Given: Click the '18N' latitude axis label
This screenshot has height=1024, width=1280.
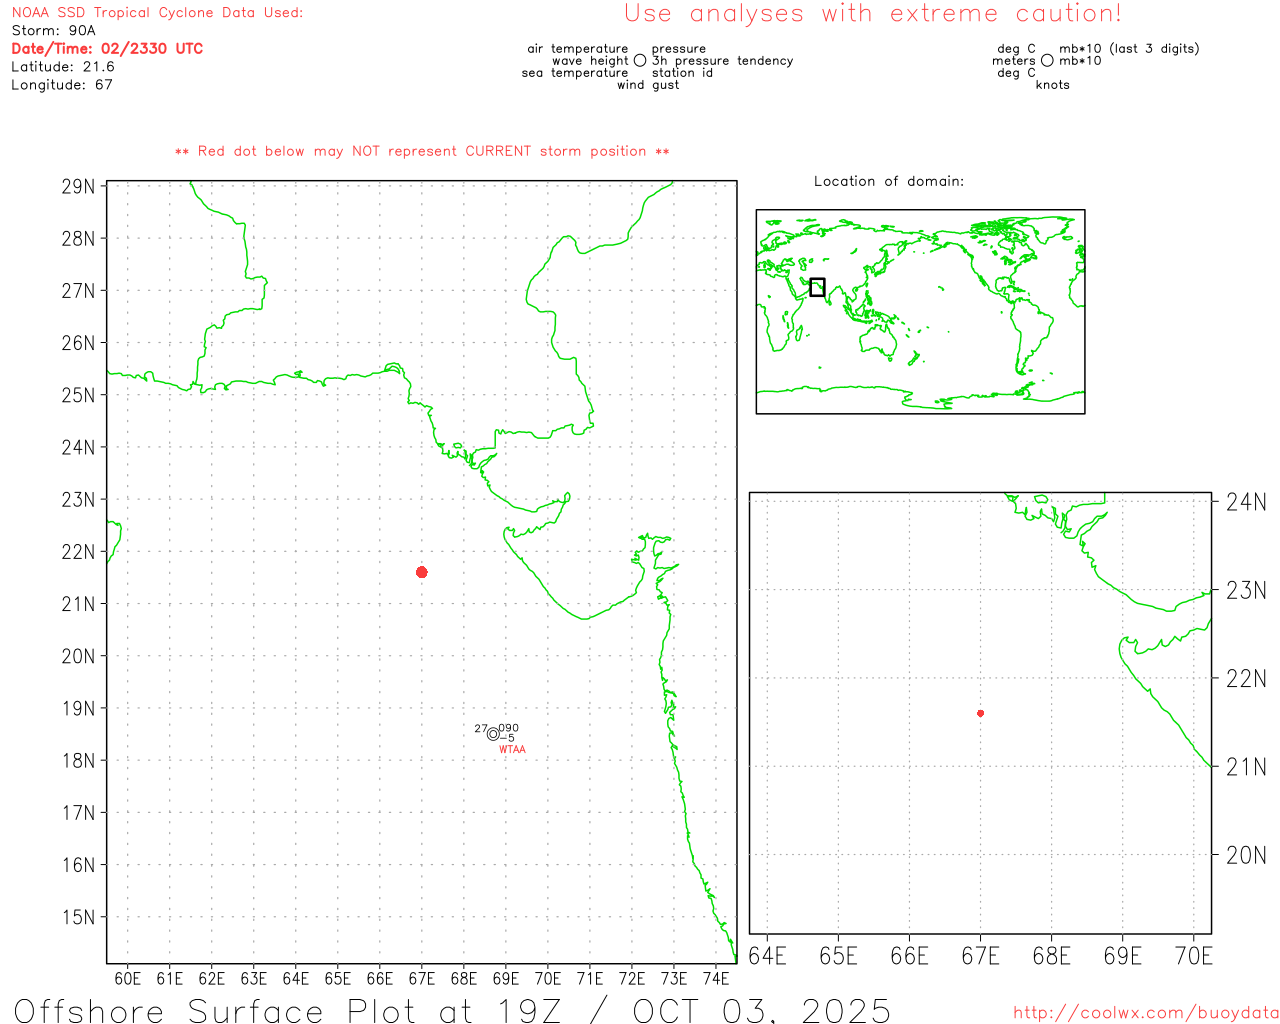Looking at the screenshot, I should click(x=79, y=761).
